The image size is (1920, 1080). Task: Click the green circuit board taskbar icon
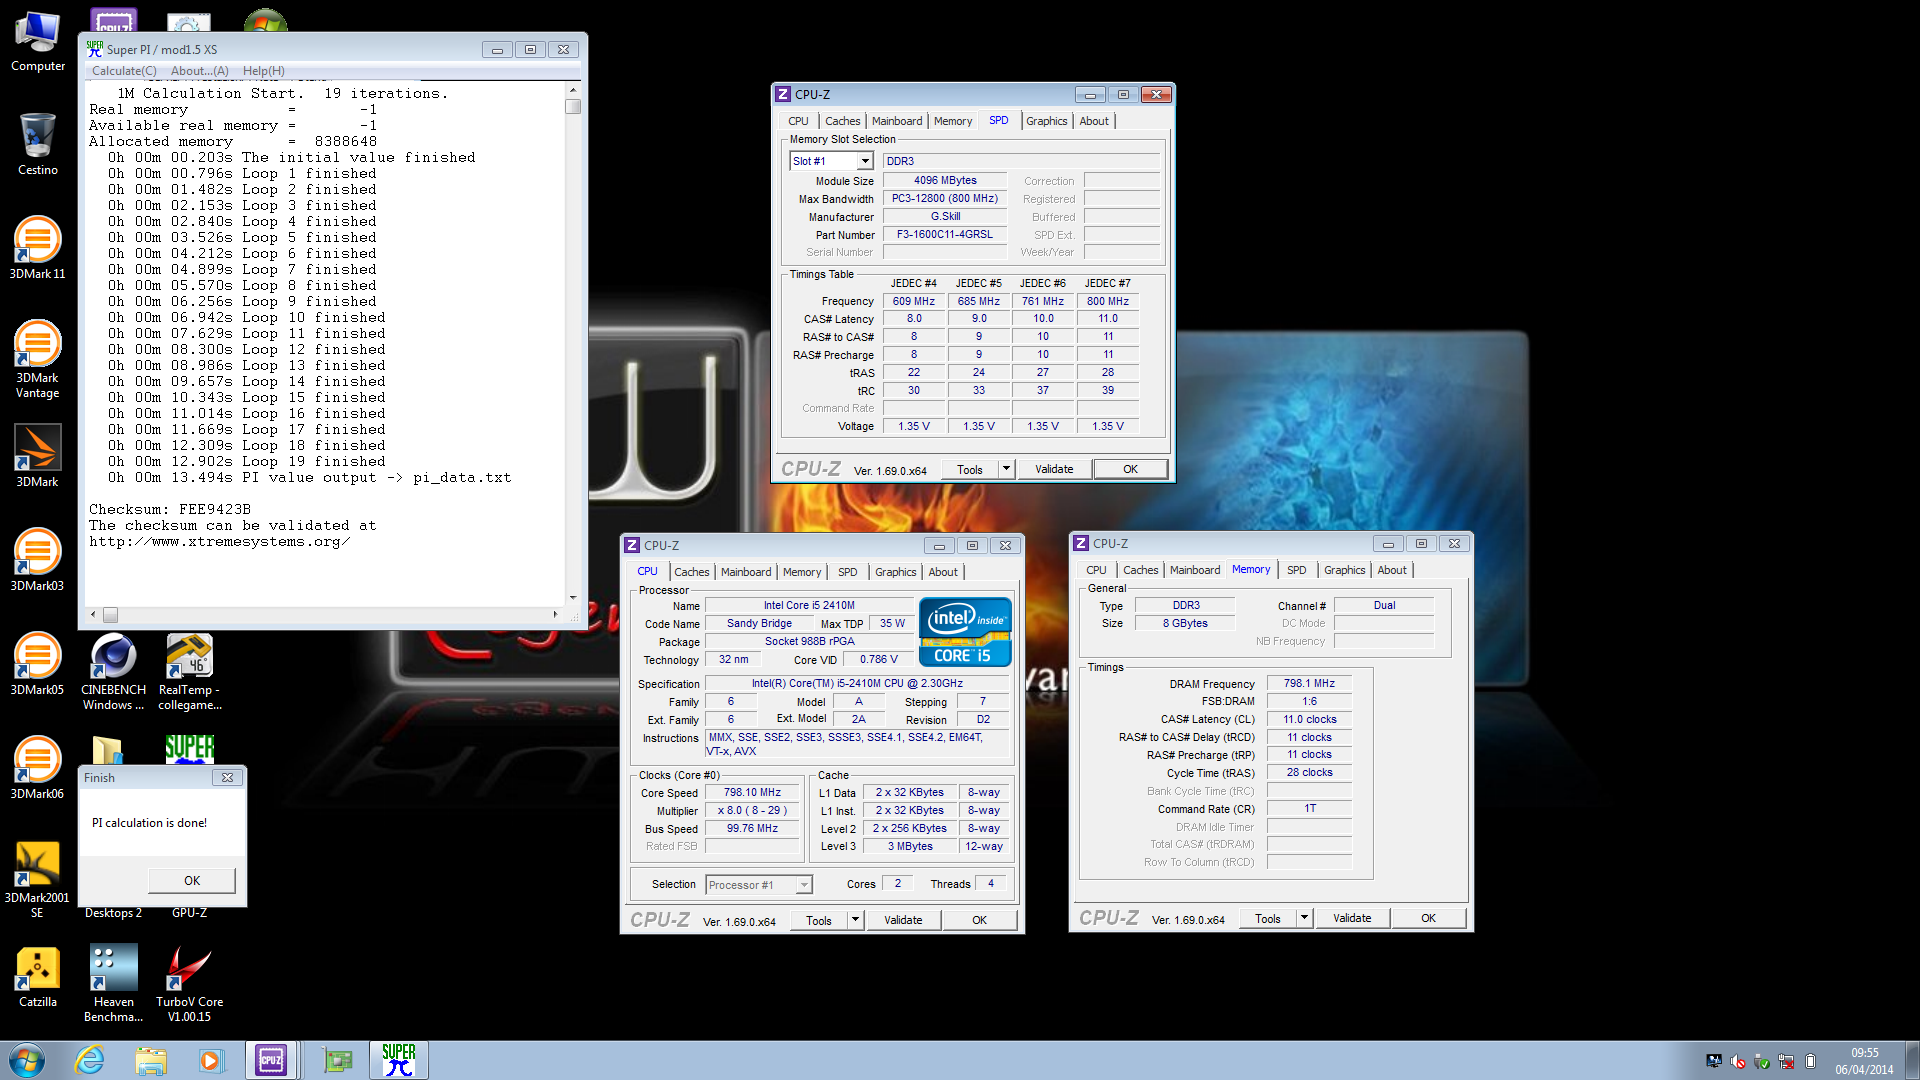(338, 1060)
